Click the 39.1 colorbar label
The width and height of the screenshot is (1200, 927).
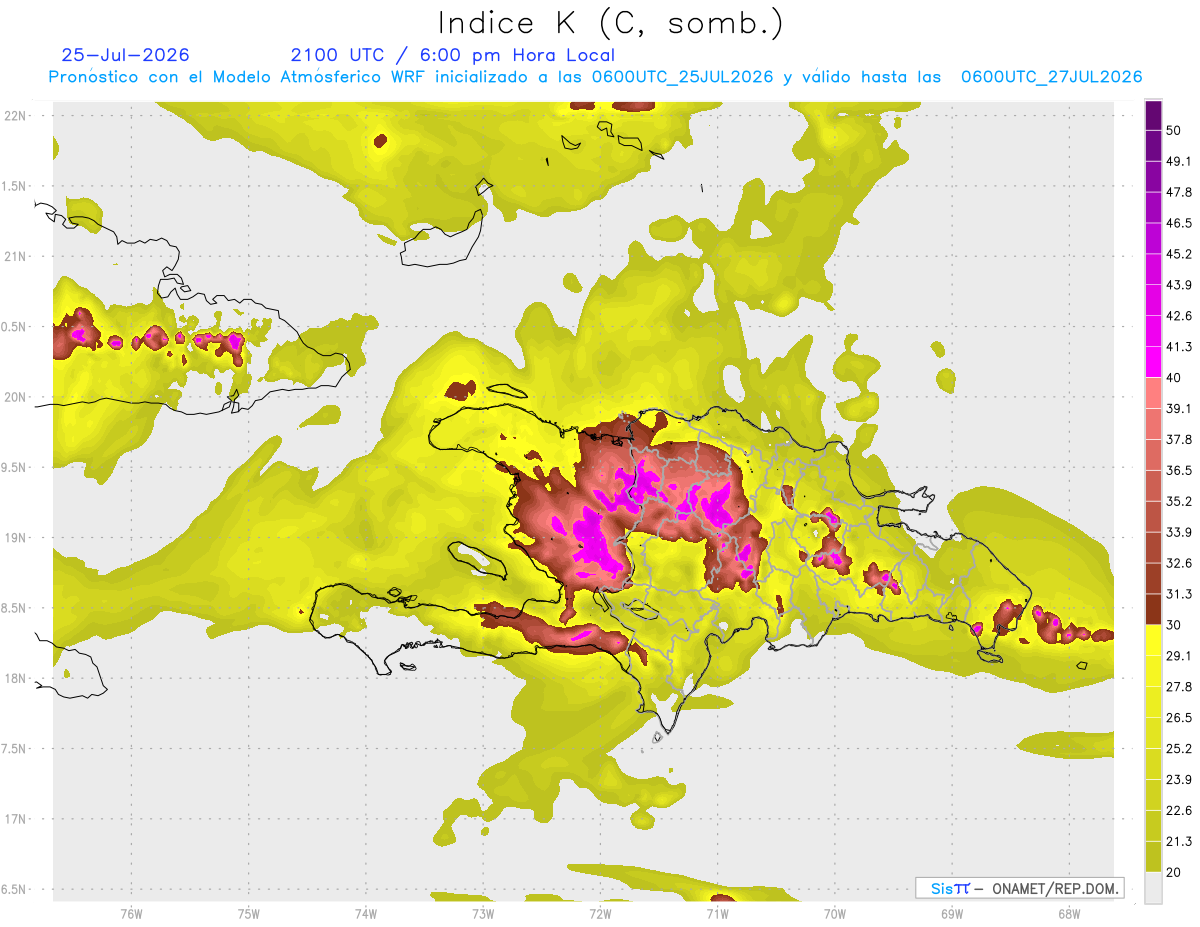click(1179, 408)
